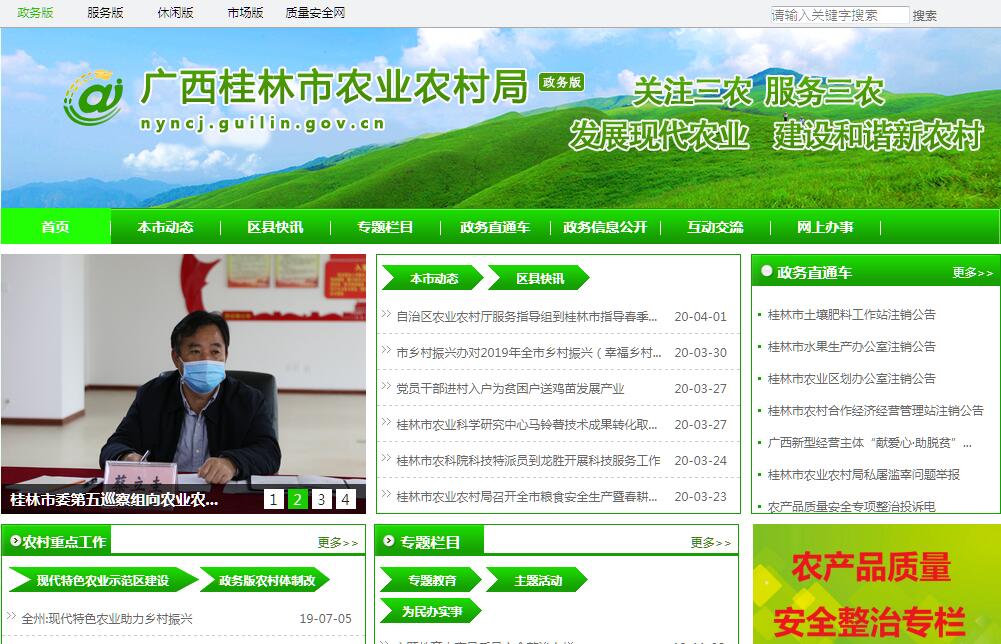Click the 搜索 search button
Viewport: 1001px width, 644px height.
[924, 15]
